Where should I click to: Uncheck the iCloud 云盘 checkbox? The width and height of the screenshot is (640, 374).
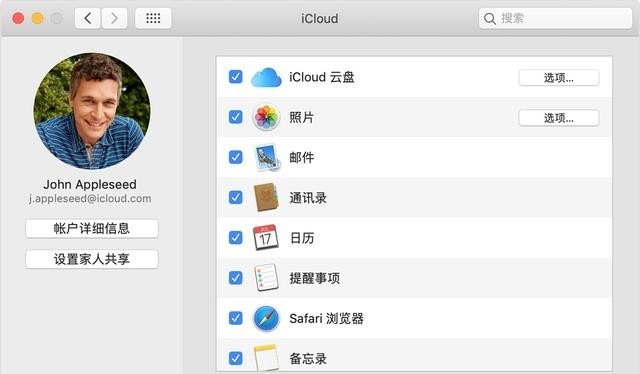coord(236,77)
